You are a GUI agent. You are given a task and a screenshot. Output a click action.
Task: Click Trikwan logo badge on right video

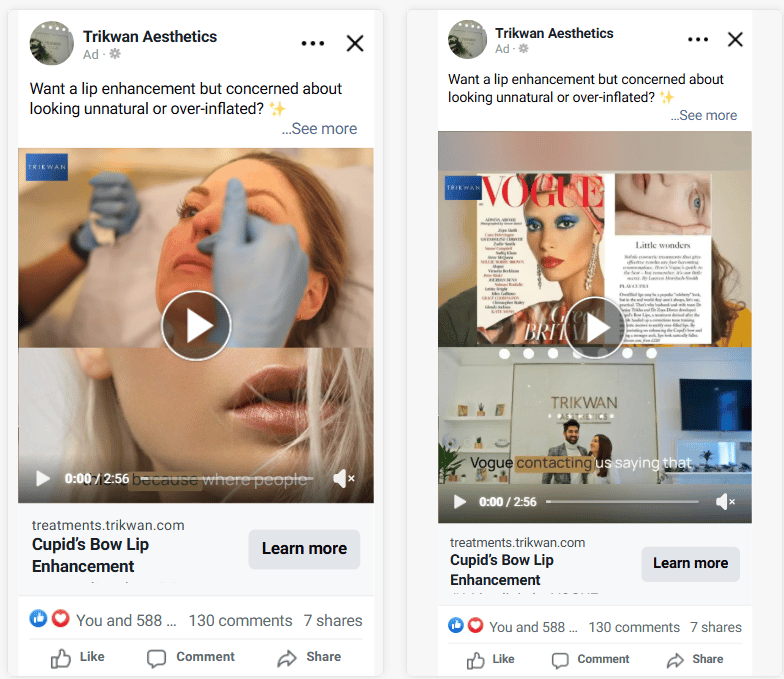click(463, 188)
